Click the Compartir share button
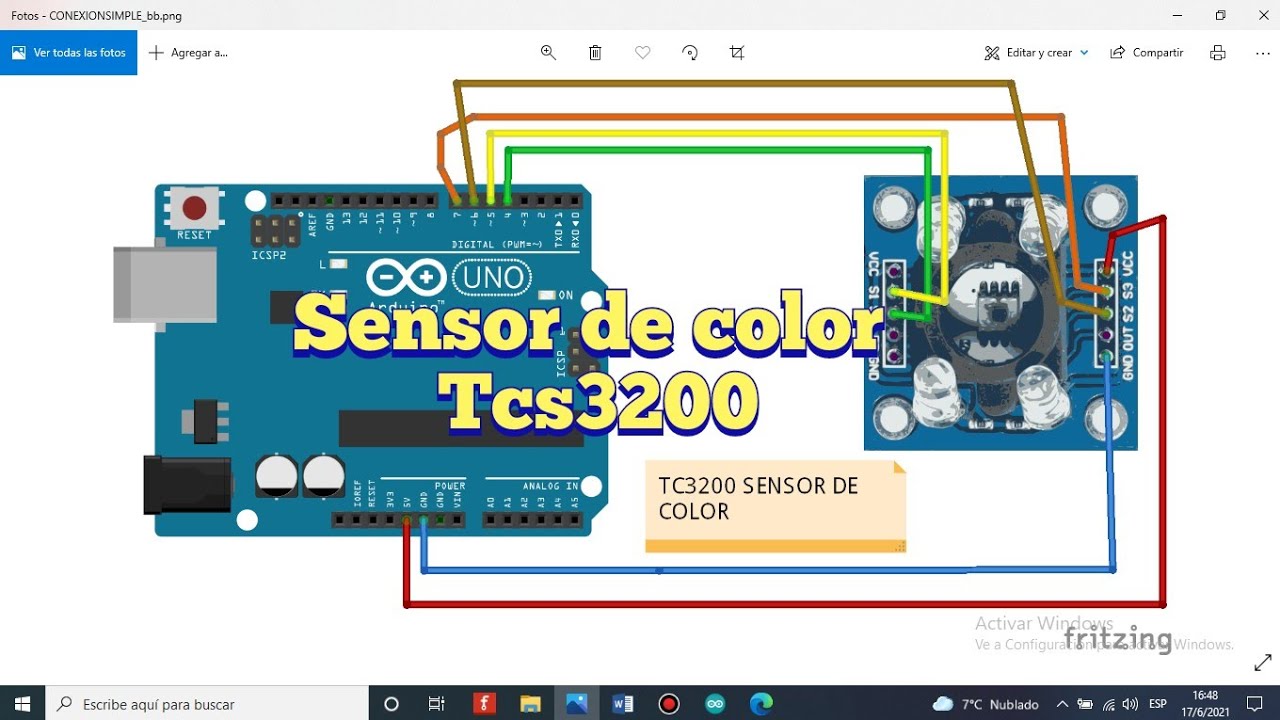Viewport: 1280px width, 720px height. coord(1147,53)
